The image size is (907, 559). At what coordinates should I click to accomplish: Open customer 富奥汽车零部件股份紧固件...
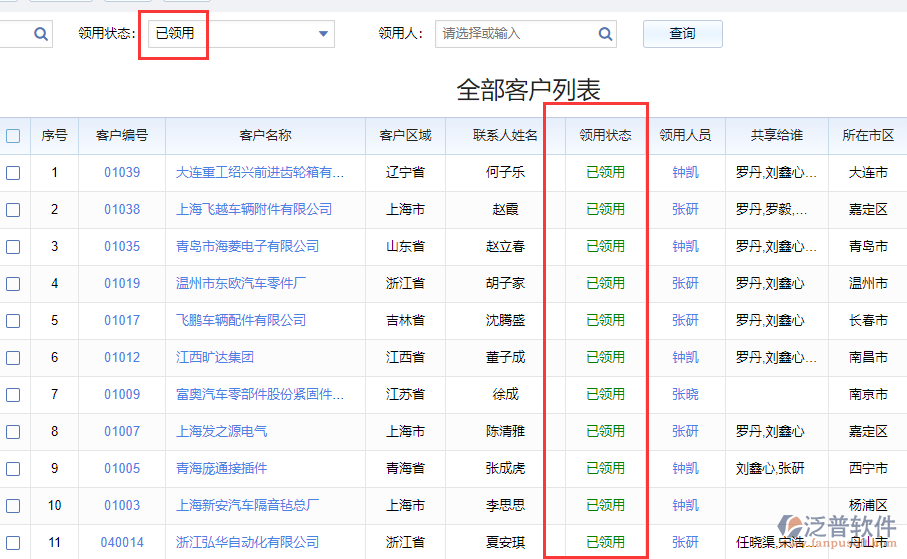pyautogui.click(x=260, y=395)
